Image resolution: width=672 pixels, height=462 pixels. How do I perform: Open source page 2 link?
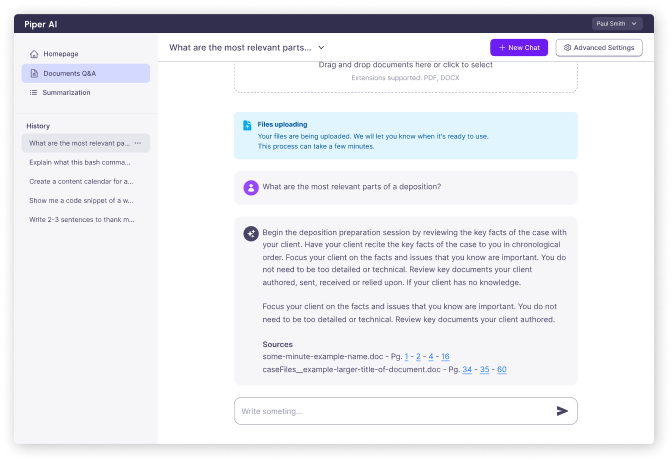point(418,357)
